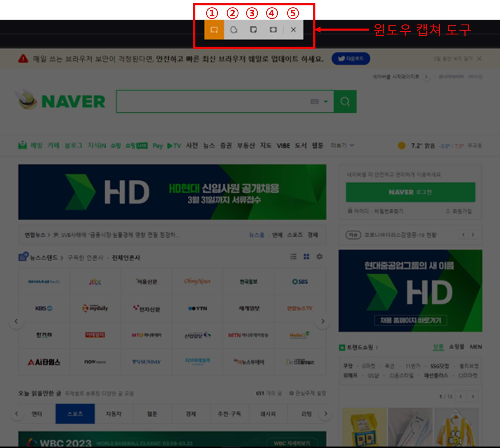Switch to MEN shopping tab

[x=476, y=347]
